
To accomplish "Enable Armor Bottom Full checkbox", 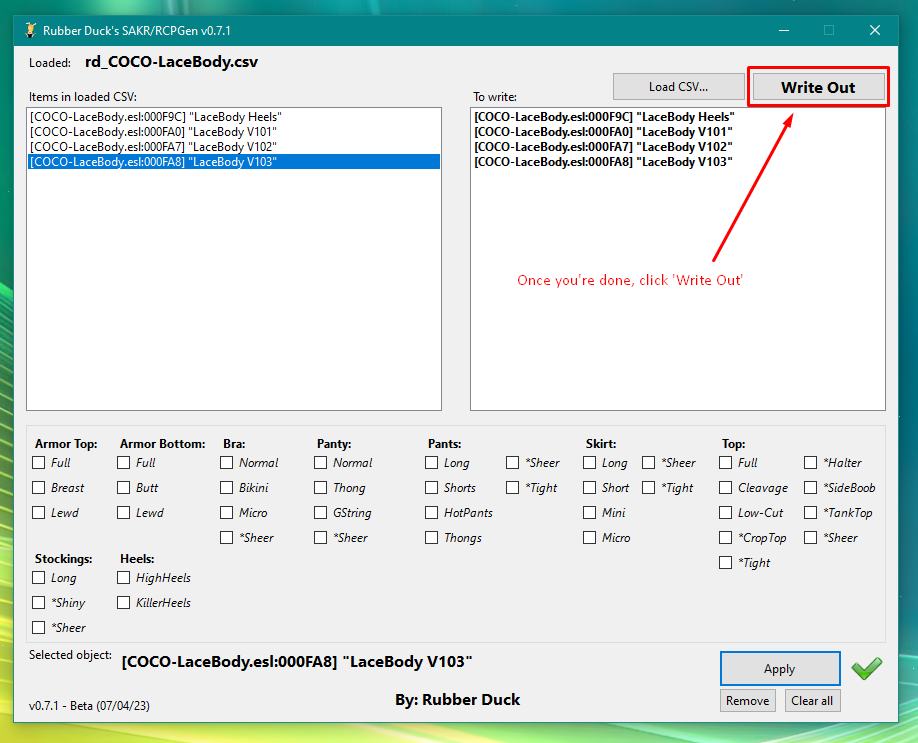I will (124, 463).
